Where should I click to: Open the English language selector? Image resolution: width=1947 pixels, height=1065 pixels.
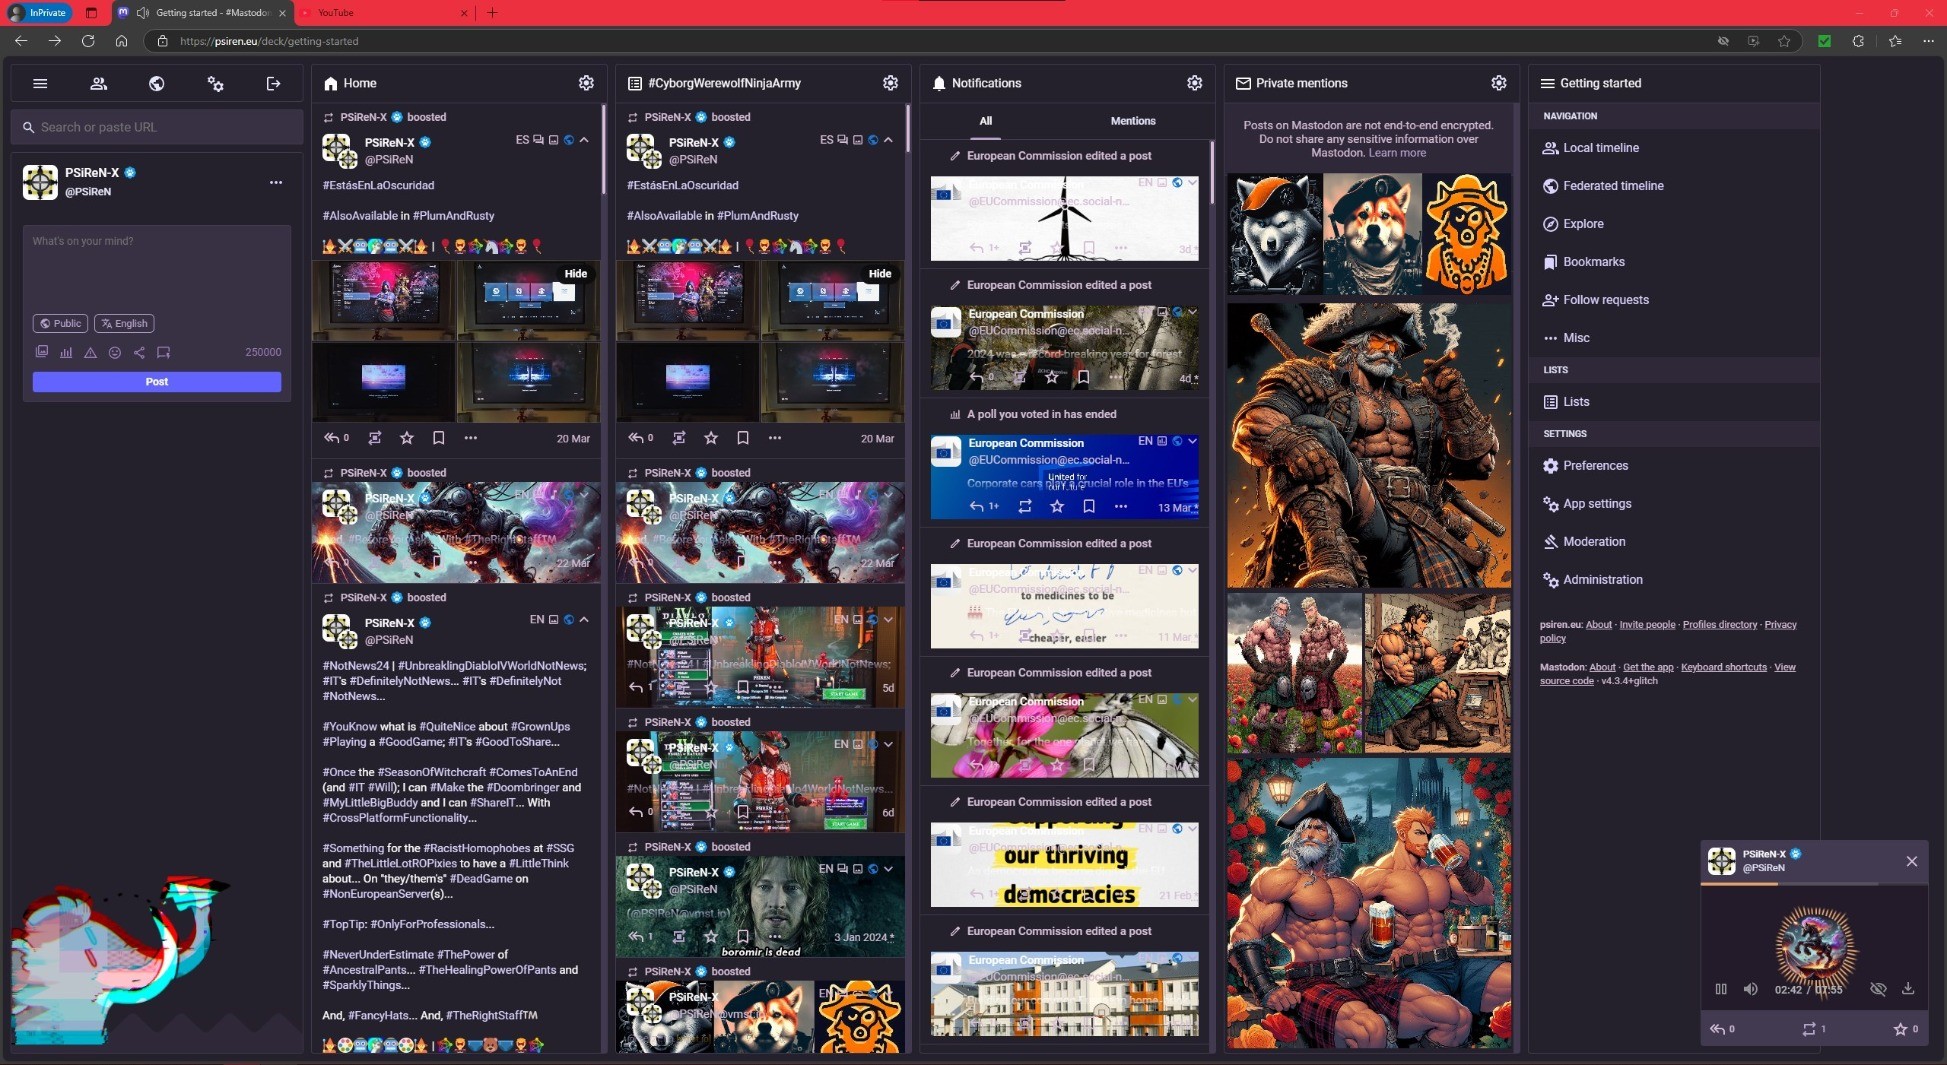click(124, 323)
